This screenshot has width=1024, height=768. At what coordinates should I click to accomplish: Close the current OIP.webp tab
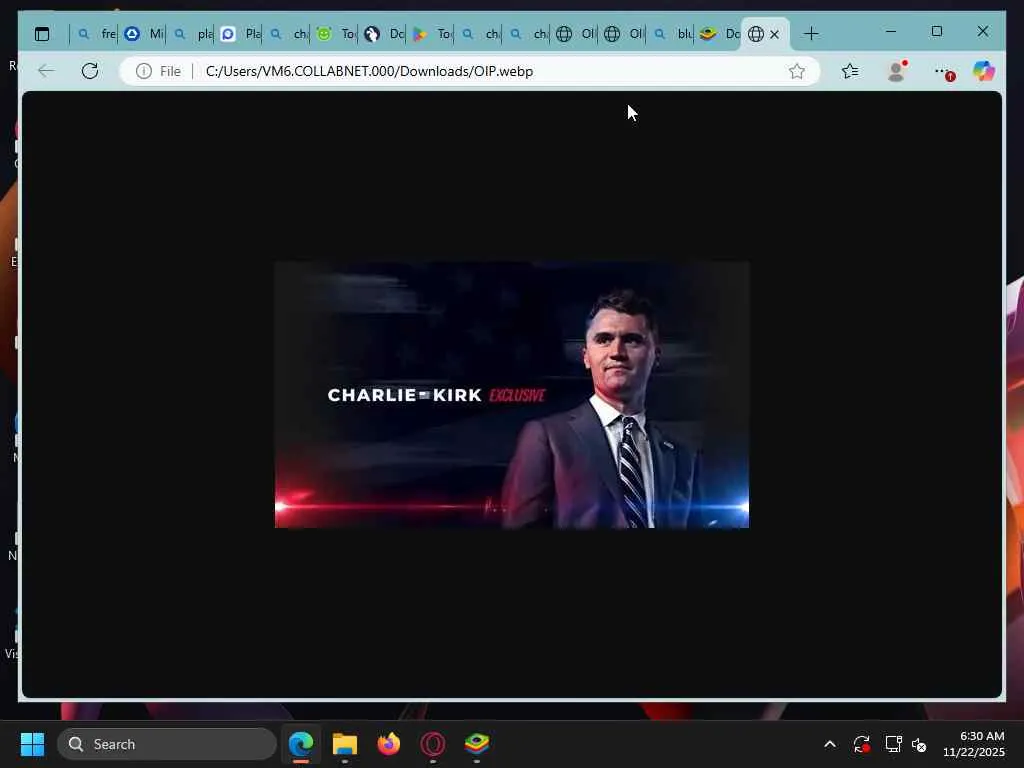tap(775, 34)
